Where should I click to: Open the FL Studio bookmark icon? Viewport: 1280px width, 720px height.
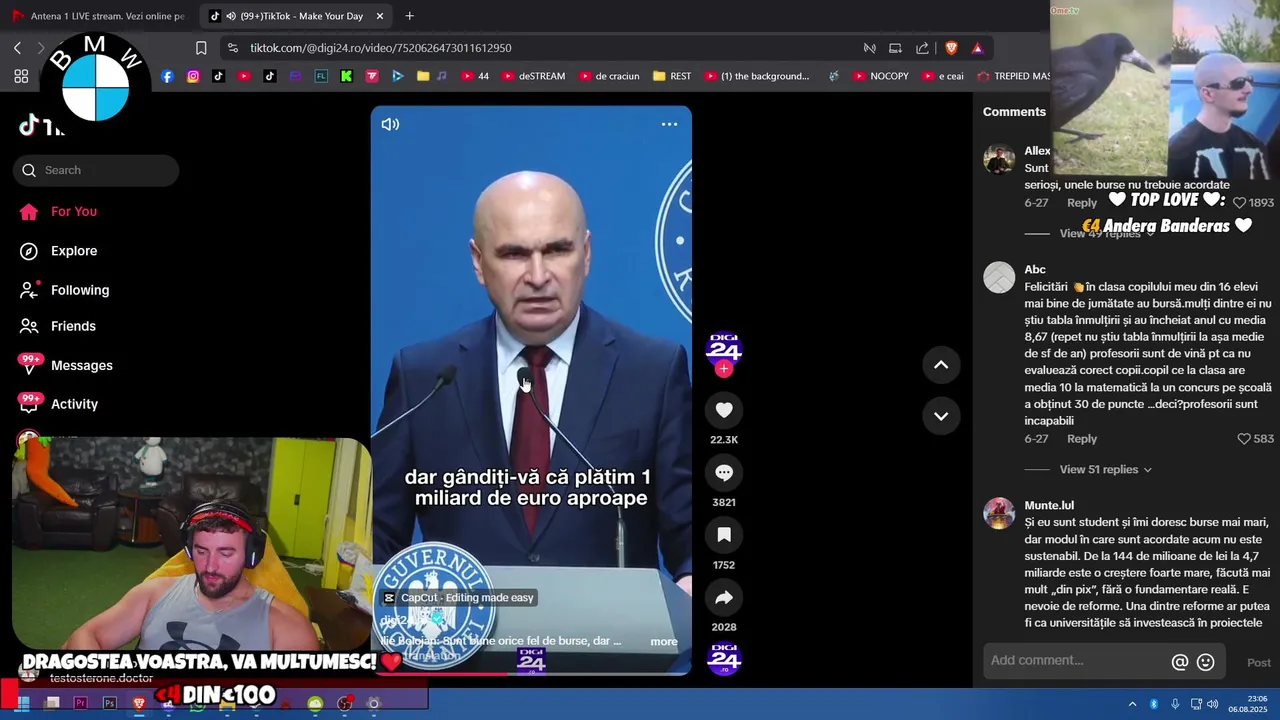(x=321, y=76)
